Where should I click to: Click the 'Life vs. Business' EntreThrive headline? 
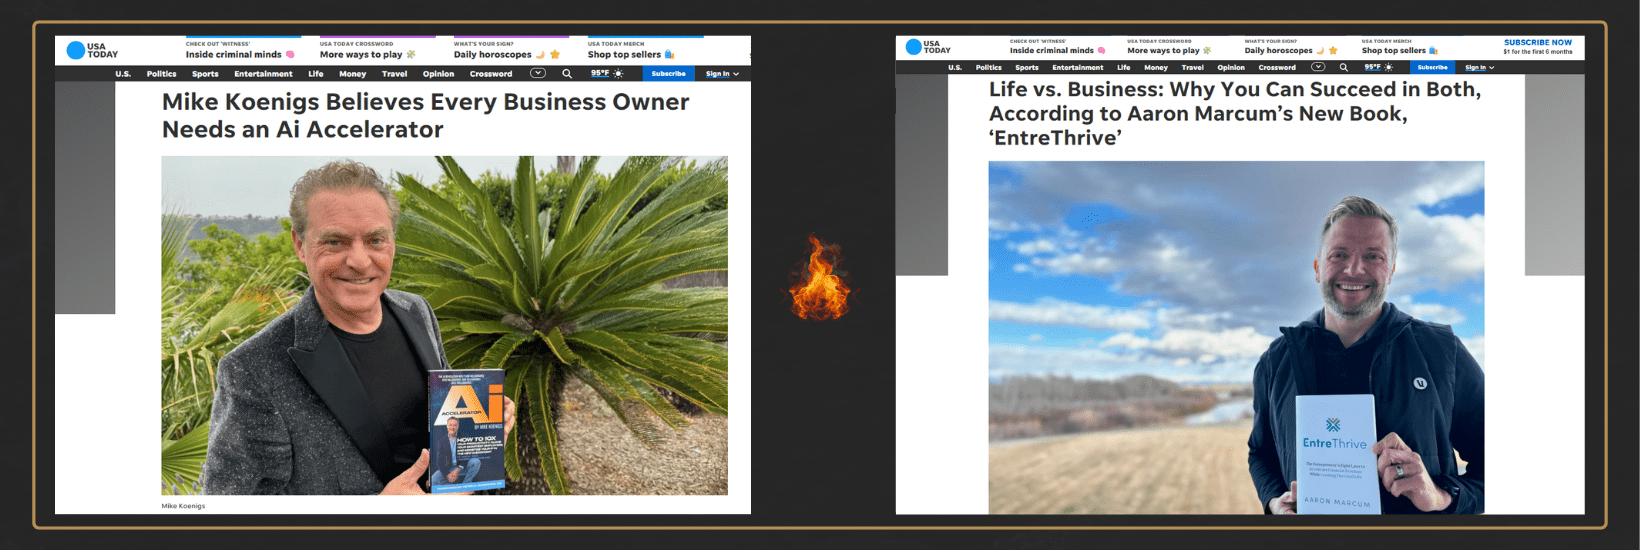pos(1235,113)
